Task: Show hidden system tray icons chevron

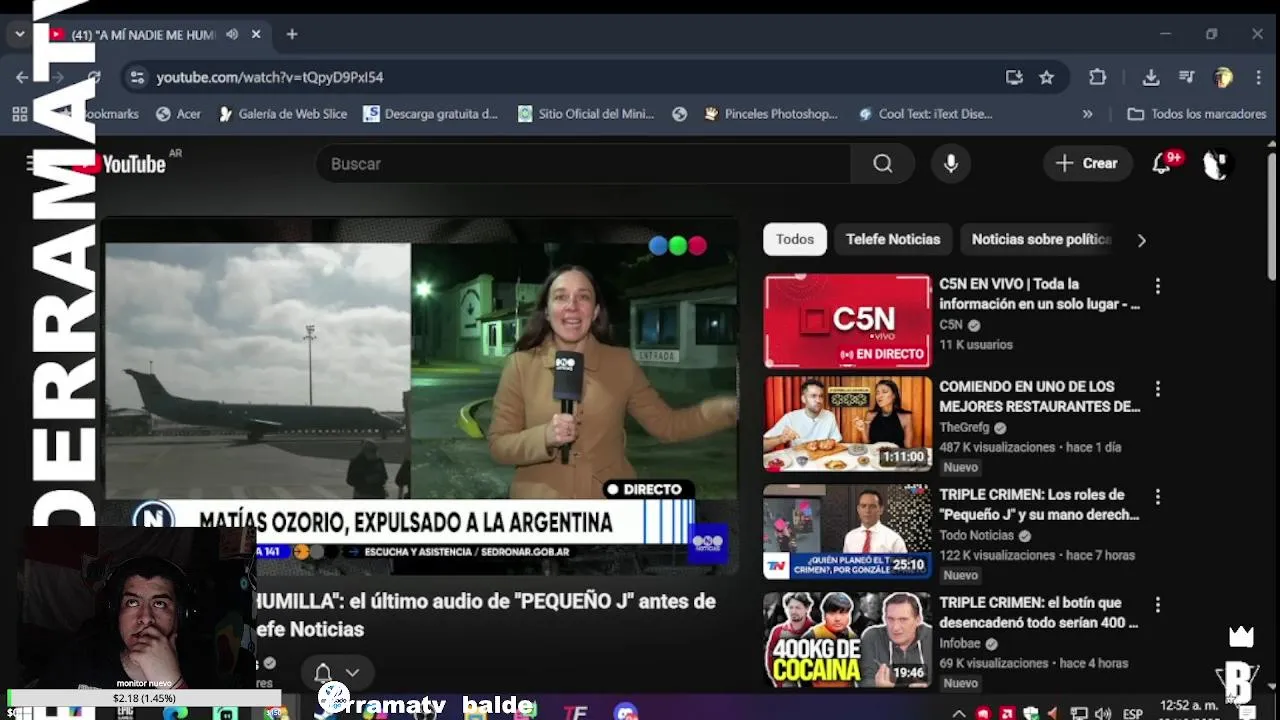Action: click(958, 713)
